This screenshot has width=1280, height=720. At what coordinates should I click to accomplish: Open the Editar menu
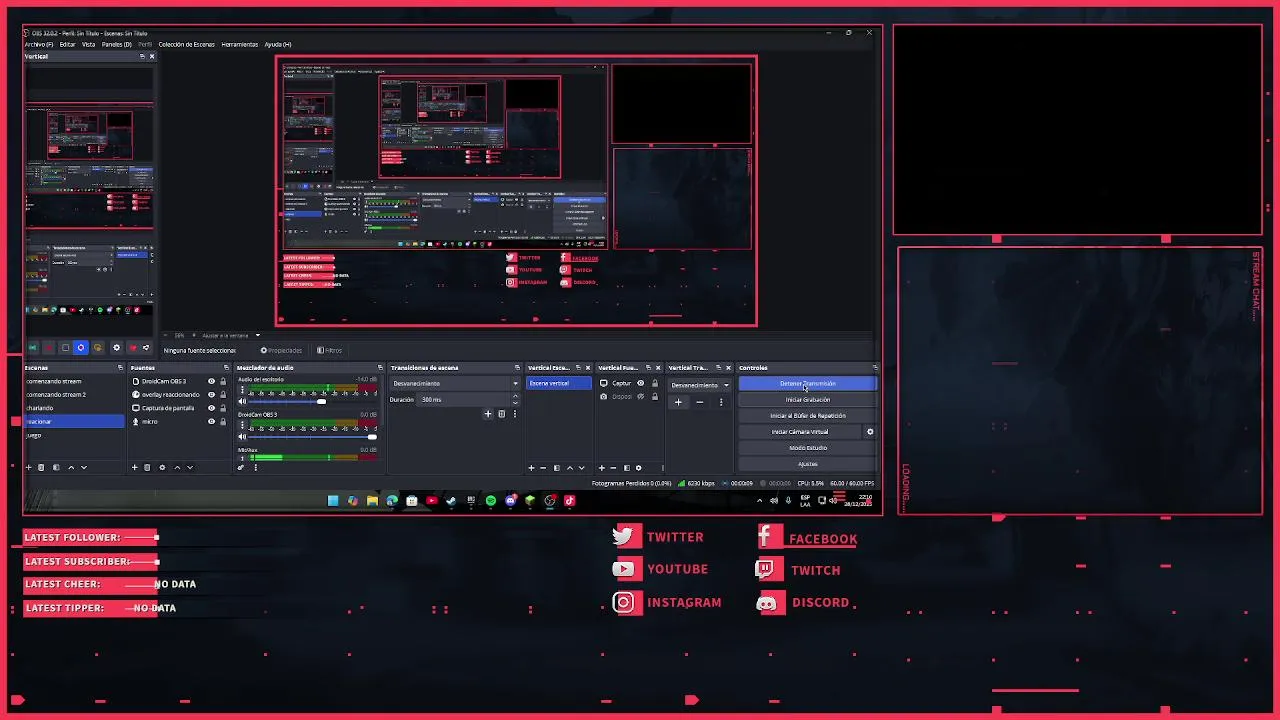[x=67, y=44]
